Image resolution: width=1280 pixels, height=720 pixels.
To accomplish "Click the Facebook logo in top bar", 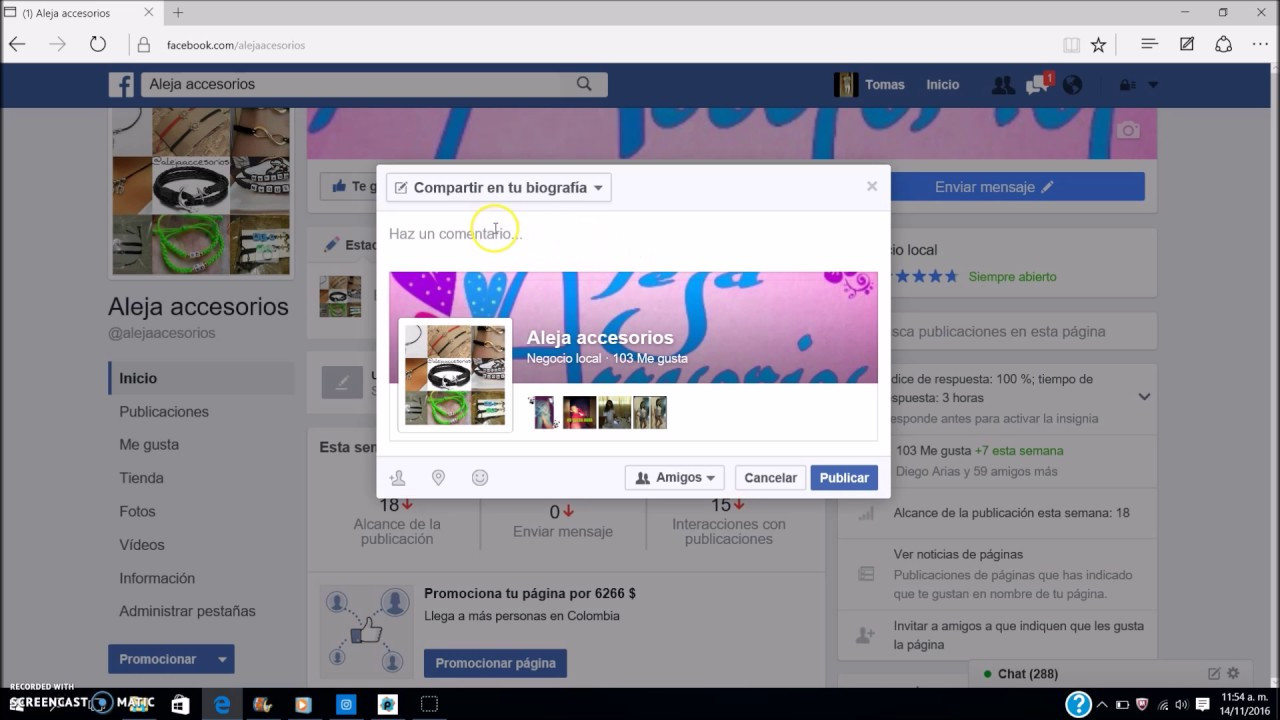I will [121, 85].
